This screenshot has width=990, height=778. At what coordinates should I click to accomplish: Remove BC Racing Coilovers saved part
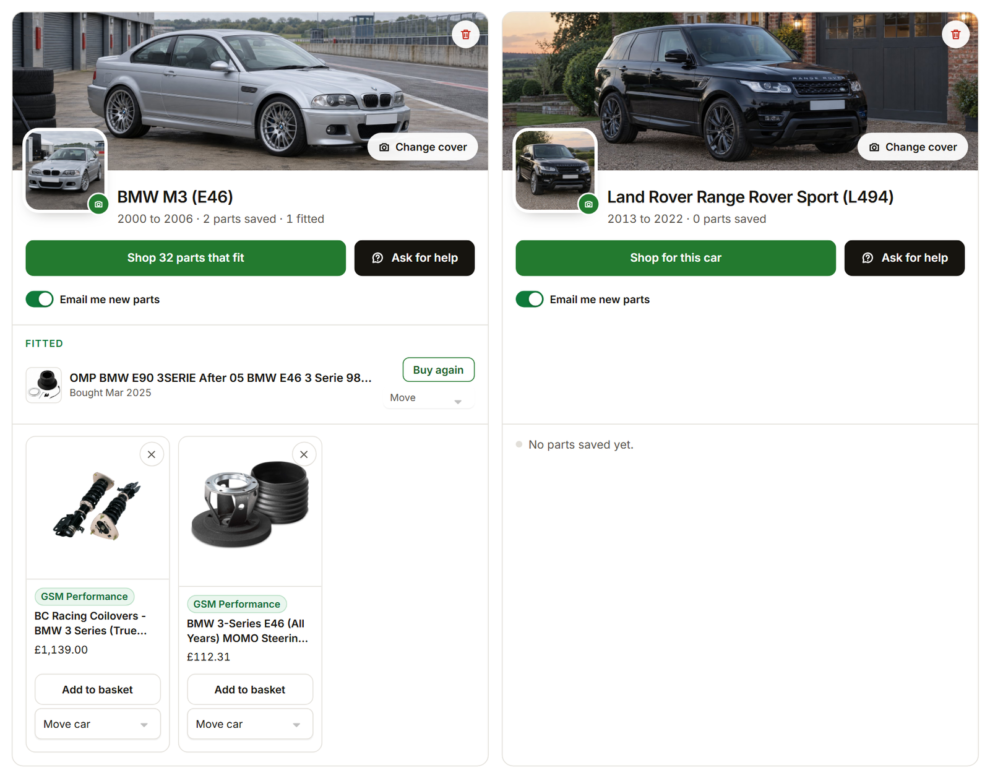point(152,454)
